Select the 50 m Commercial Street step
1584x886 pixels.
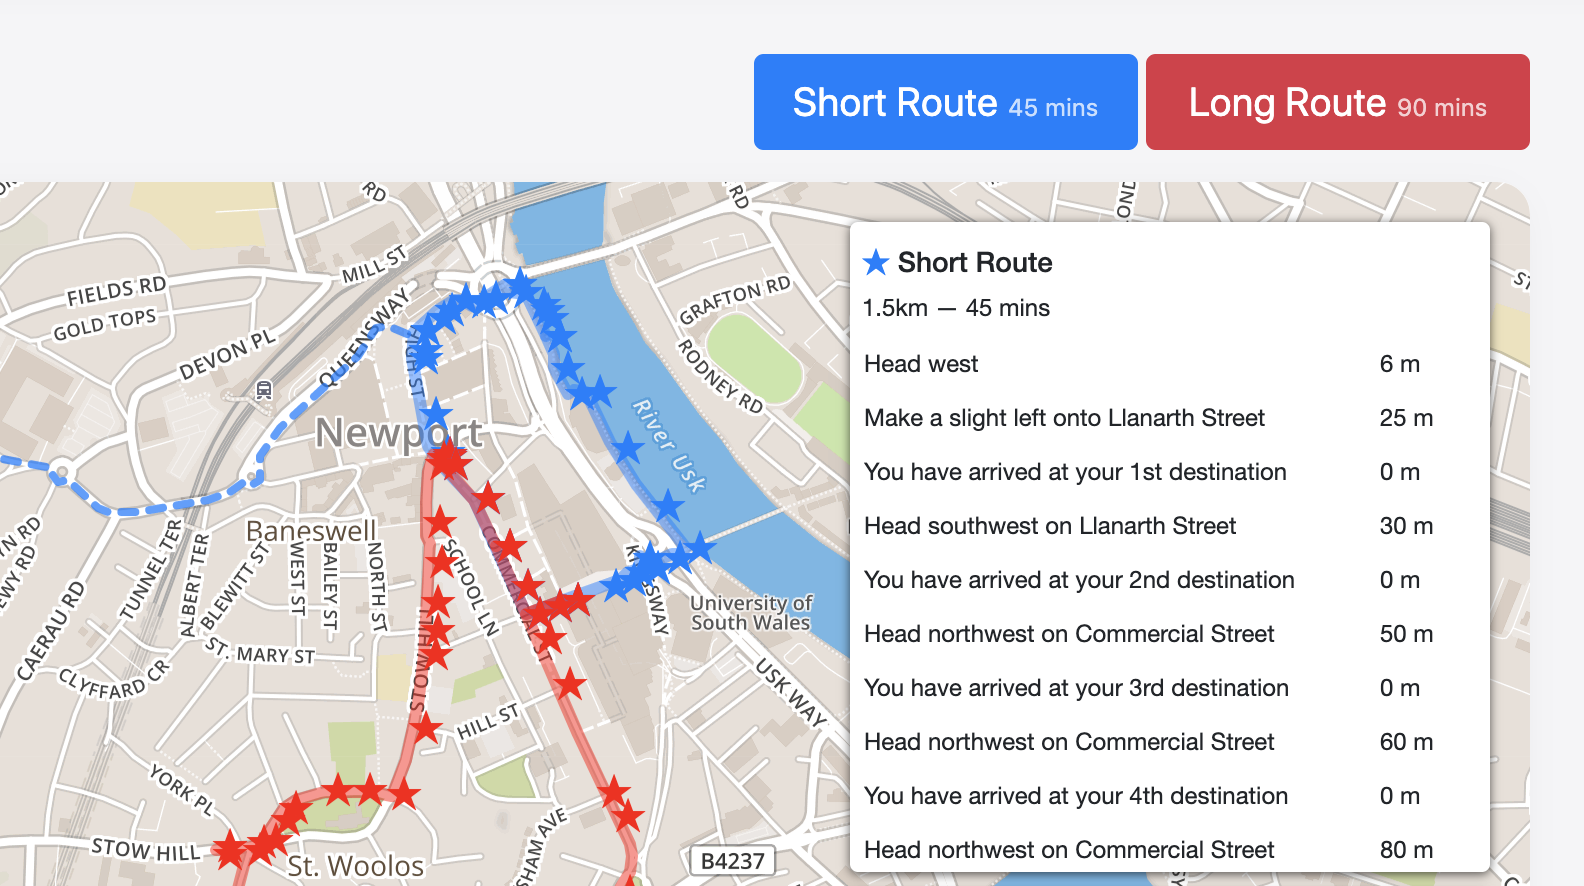click(1069, 634)
